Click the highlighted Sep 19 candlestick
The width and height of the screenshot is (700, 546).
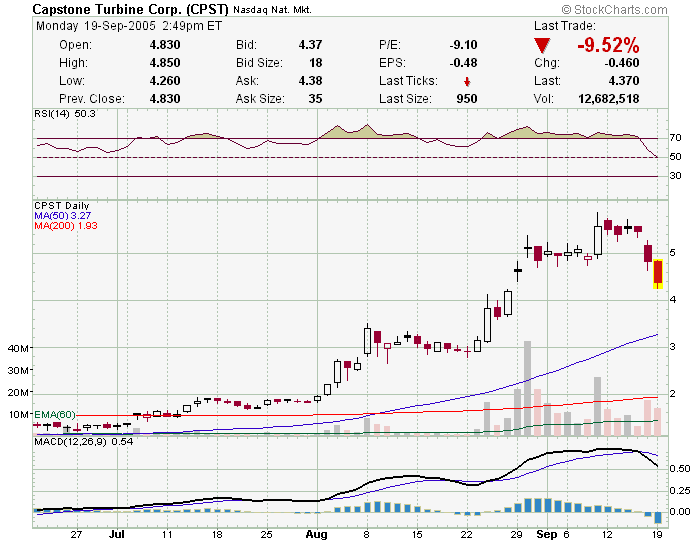658,274
